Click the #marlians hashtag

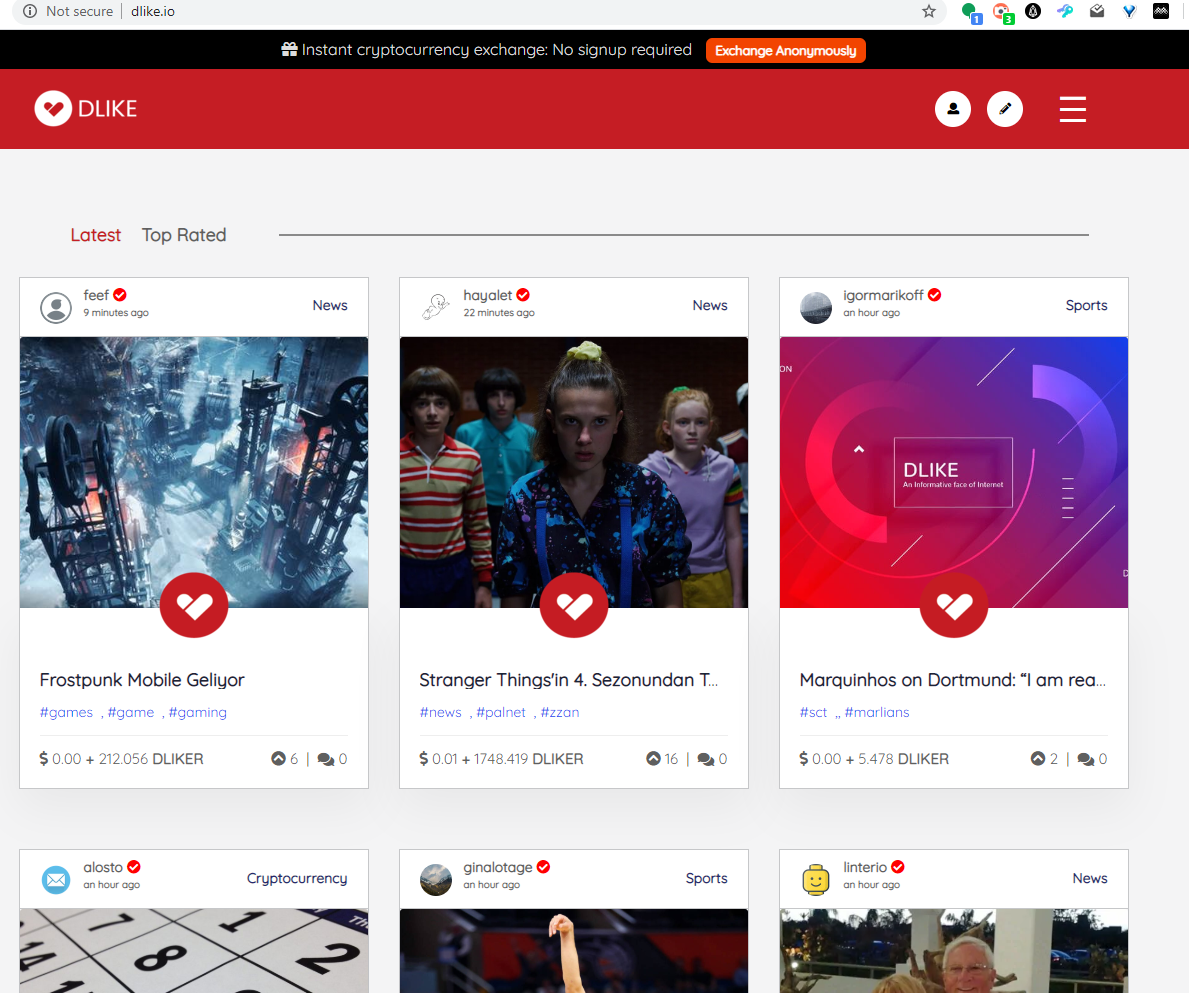tap(877, 713)
